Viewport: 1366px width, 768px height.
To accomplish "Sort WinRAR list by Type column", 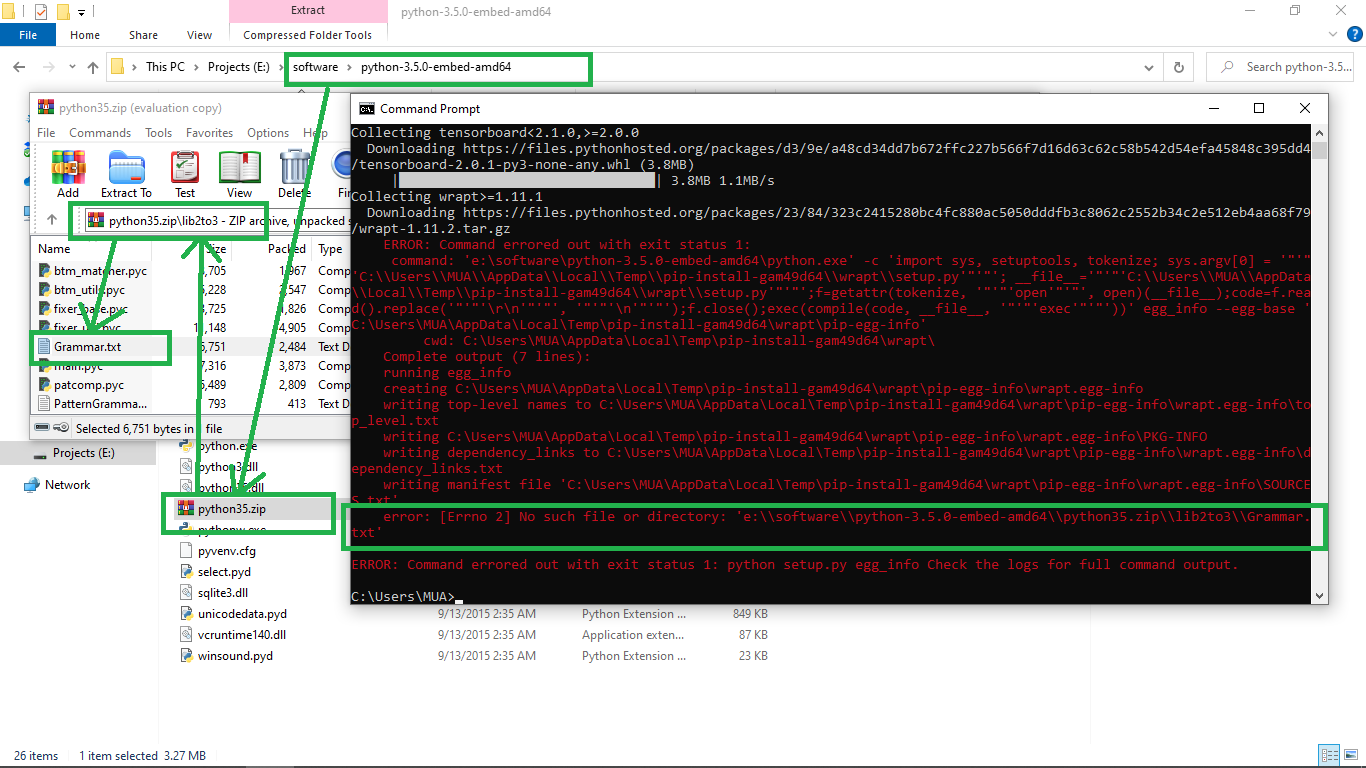I will tap(331, 249).
